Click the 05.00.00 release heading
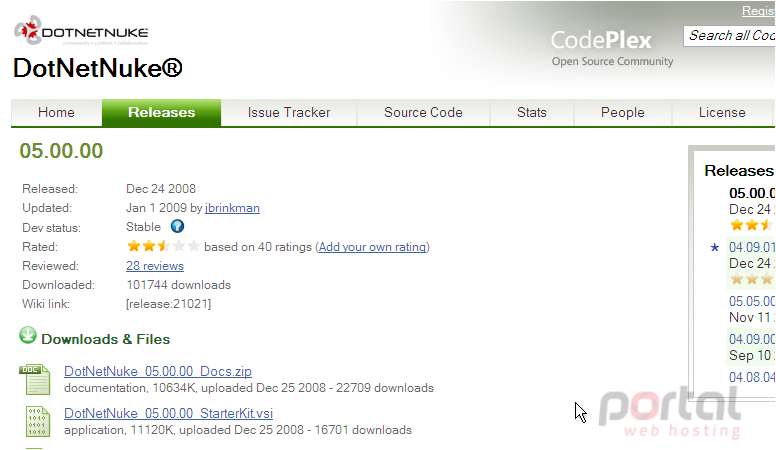The image size is (776, 450). (61, 151)
